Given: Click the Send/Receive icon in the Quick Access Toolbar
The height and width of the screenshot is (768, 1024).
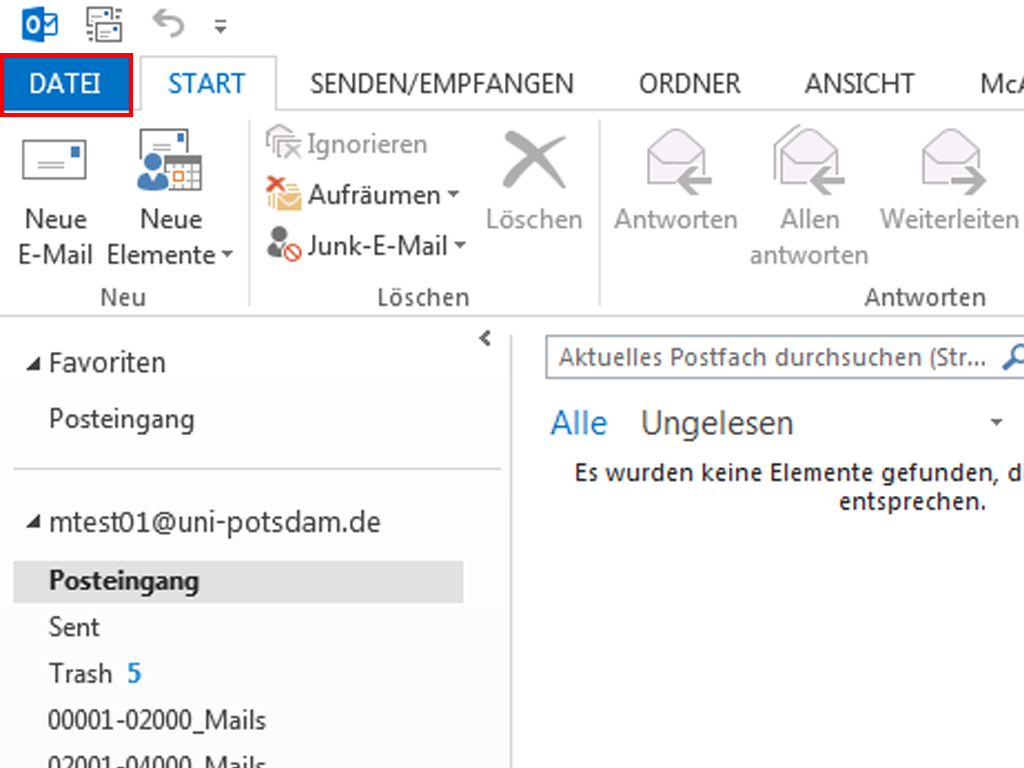Looking at the screenshot, I should pos(105,22).
